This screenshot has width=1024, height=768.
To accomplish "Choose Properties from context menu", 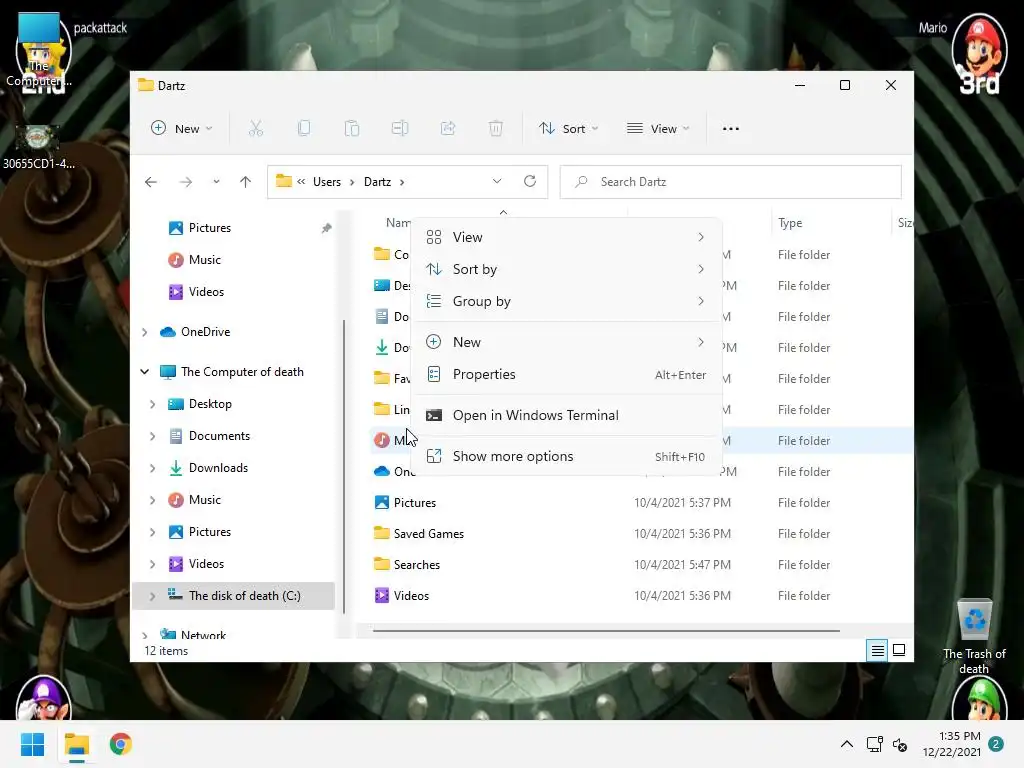I will click(566, 374).
